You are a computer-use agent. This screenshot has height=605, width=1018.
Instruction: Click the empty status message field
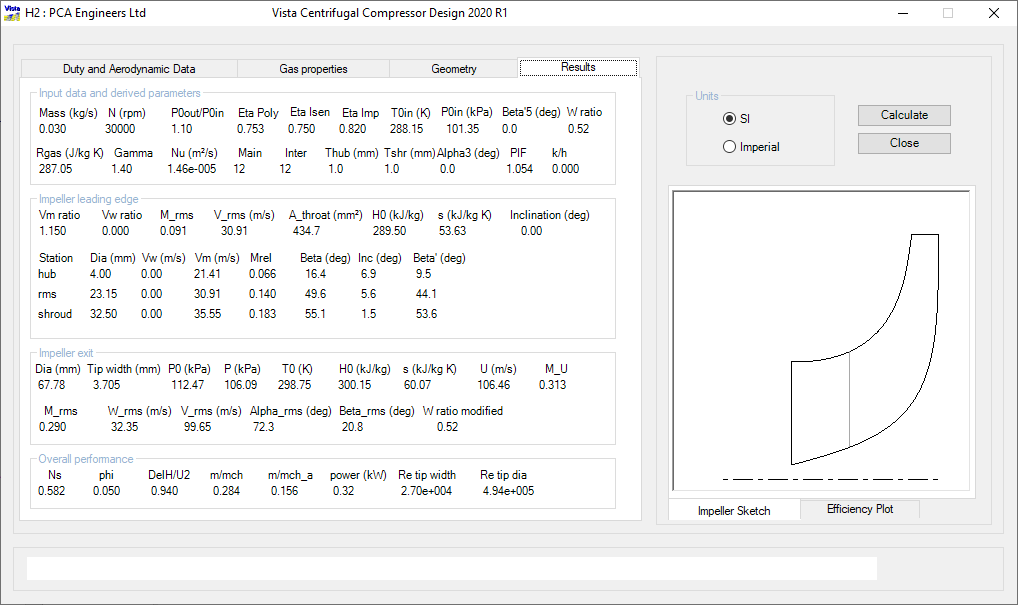coord(451,568)
